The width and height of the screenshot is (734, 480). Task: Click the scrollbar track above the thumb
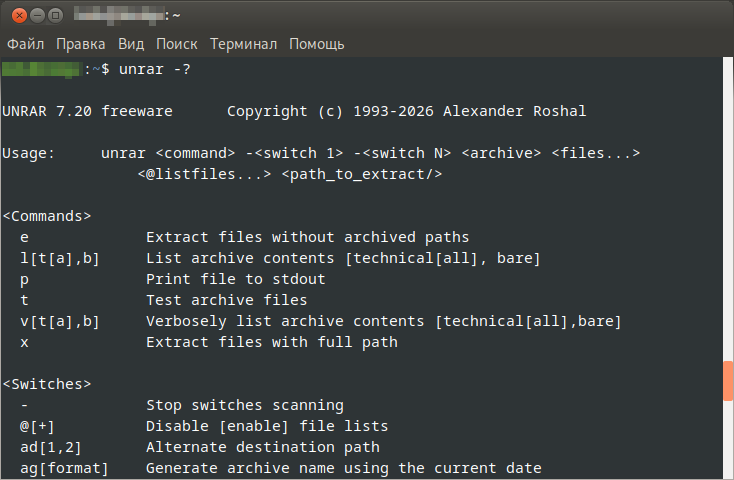click(x=728, y=200)
